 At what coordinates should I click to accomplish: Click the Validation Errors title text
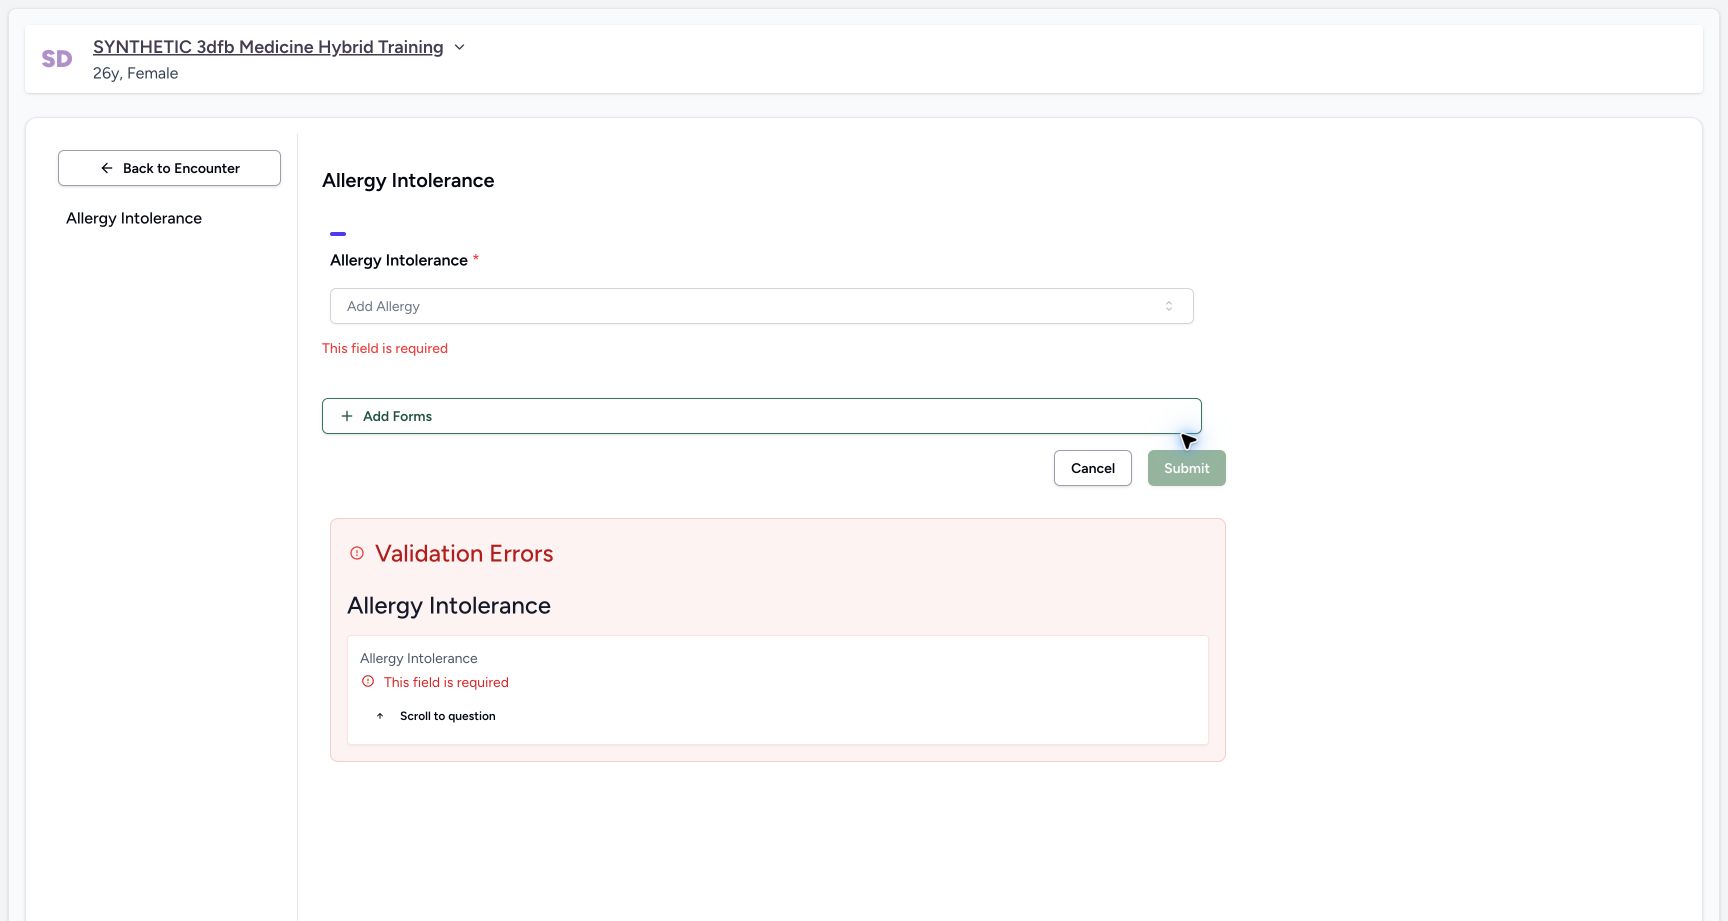[464, 554]
